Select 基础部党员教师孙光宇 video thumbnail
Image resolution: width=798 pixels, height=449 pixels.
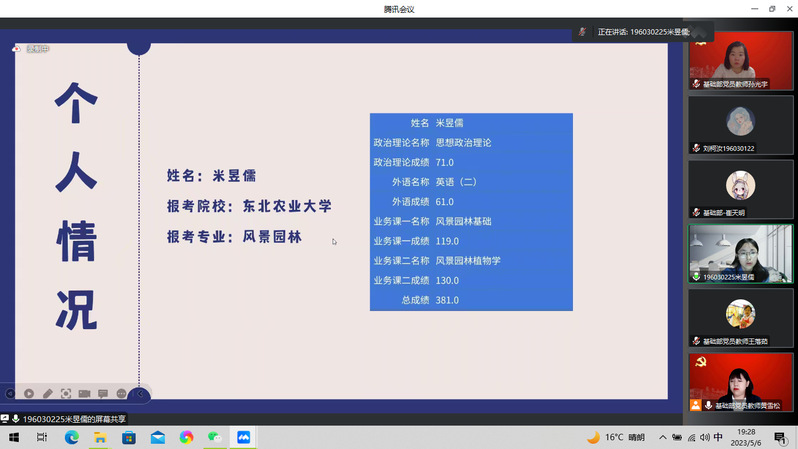point(740,60)
